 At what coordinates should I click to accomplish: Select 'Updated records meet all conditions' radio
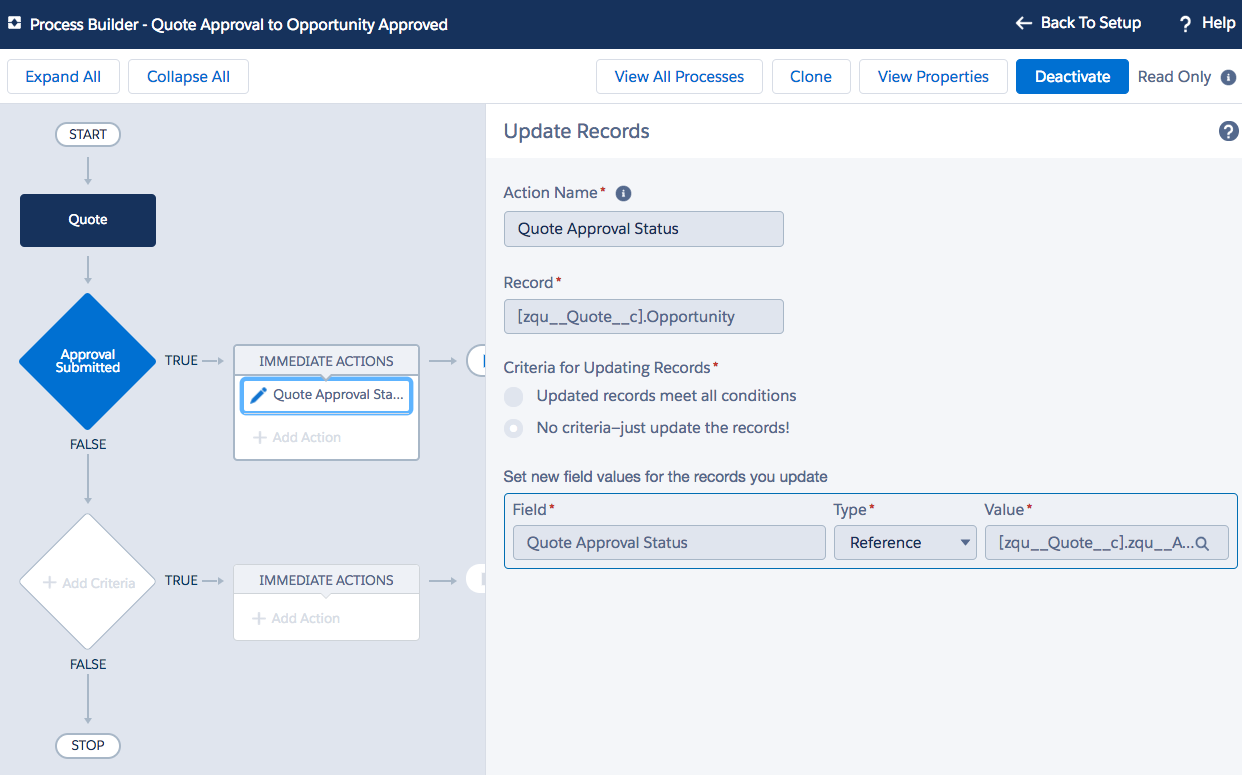pyautogui.click(x=513, y=396)
